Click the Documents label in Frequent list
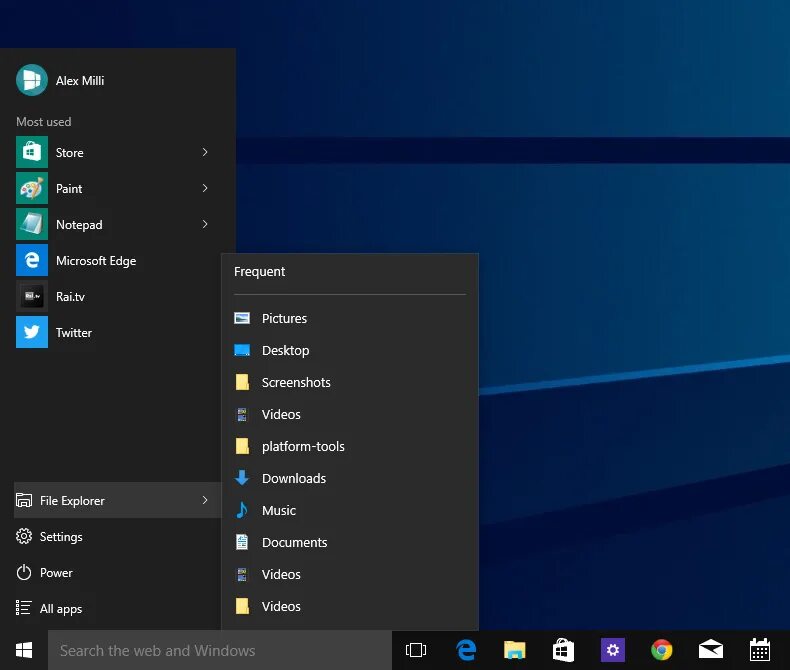This screenshot has height=670, width=790. pyautogui.click(x=294, y=543)
